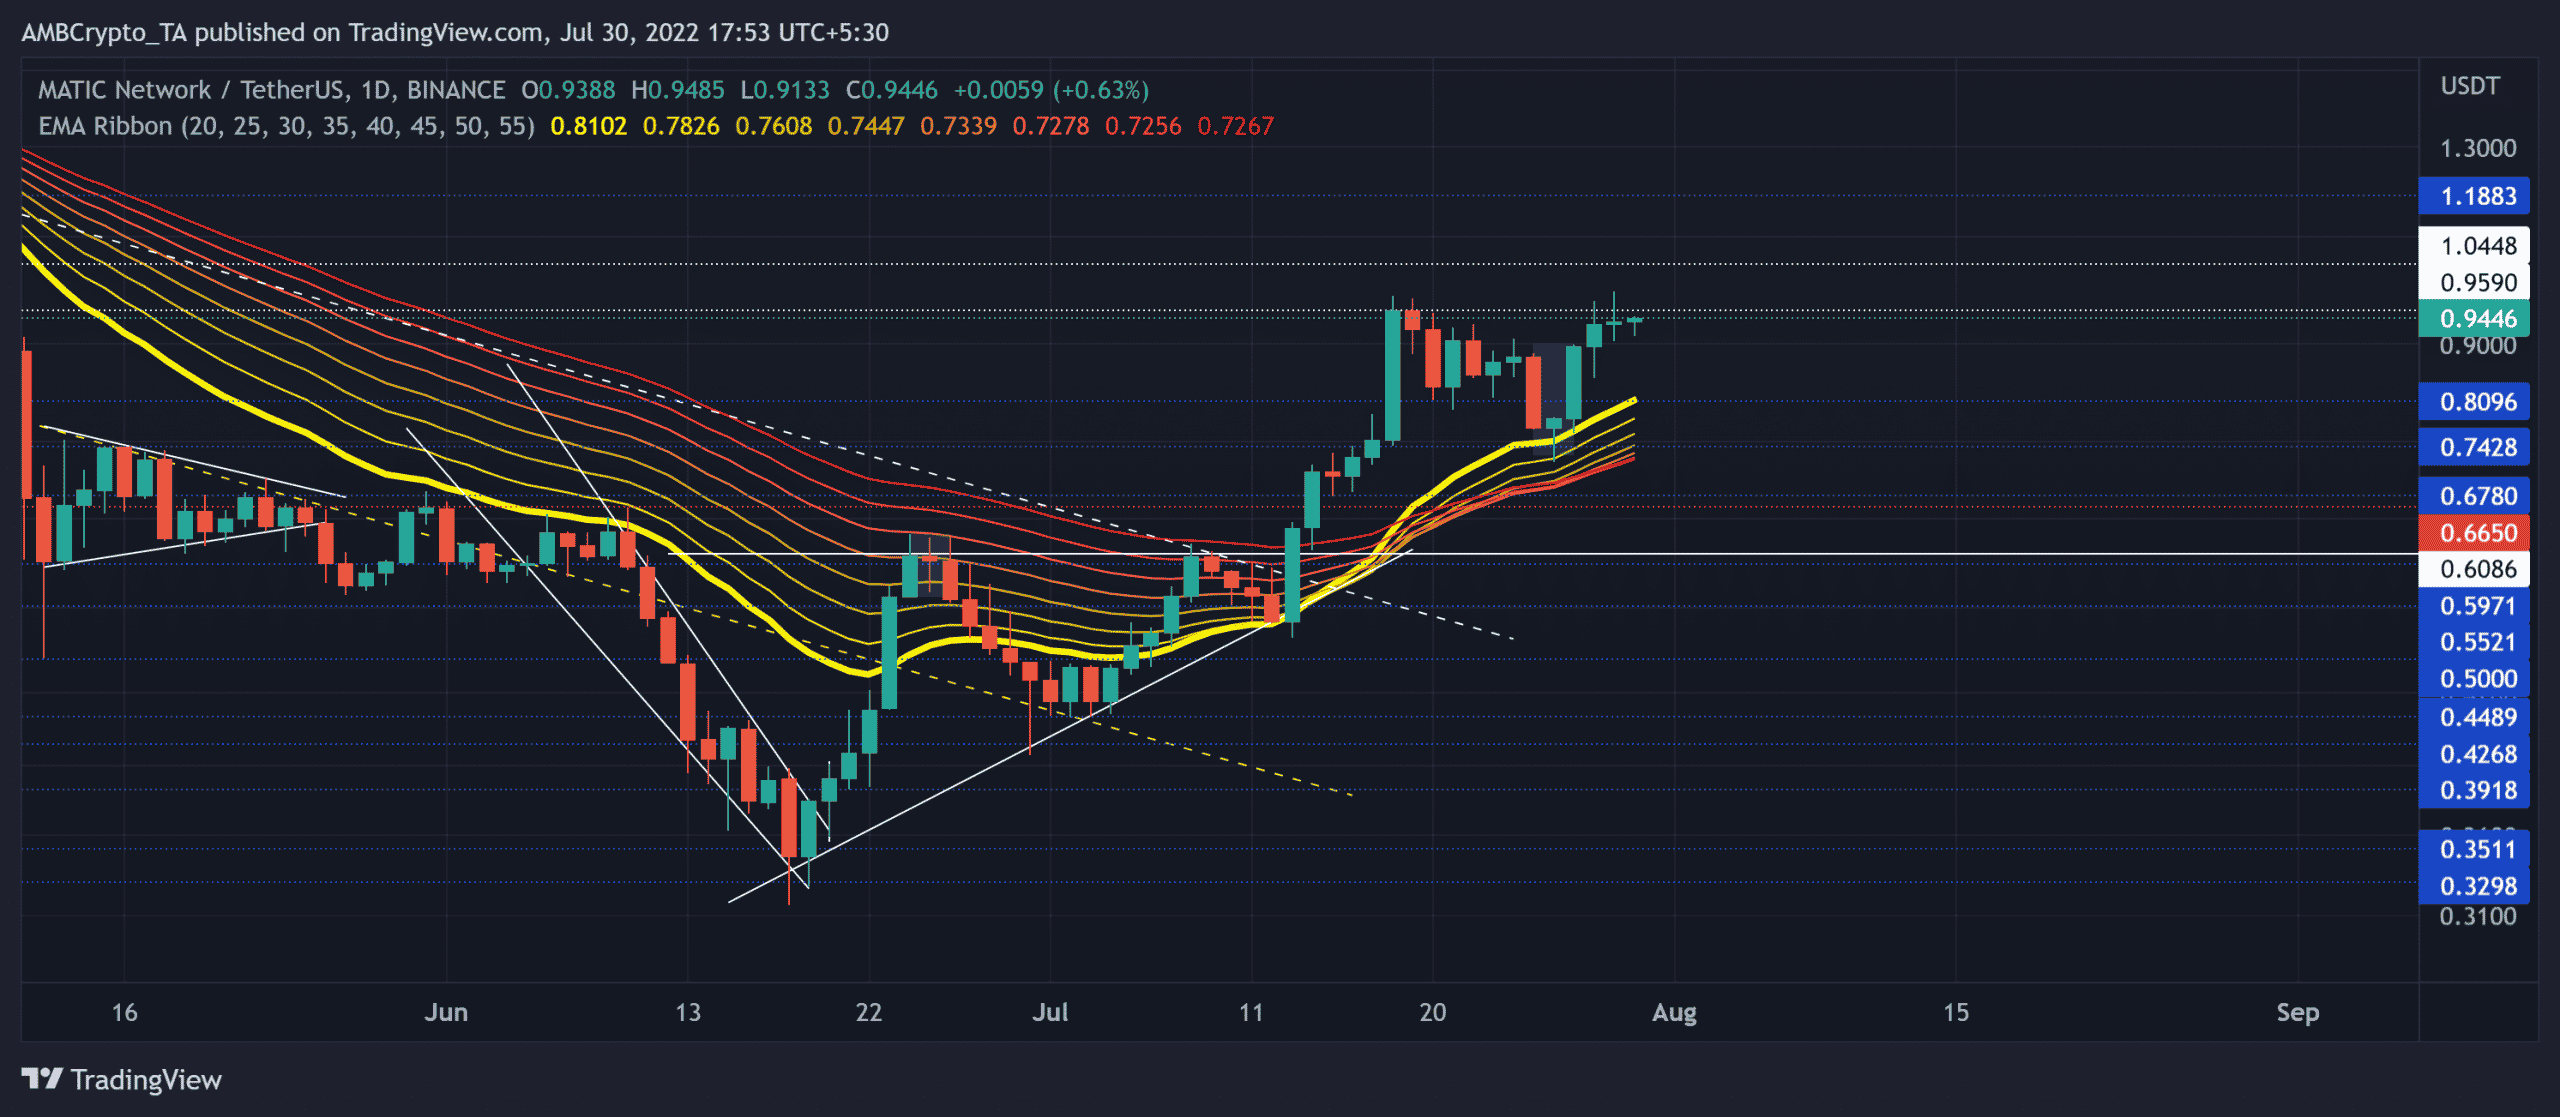Viewport: 2560px width, 1117px height.
Task: Click the yellow 0.8102 EMA value
Action: [x=588, y=126]
